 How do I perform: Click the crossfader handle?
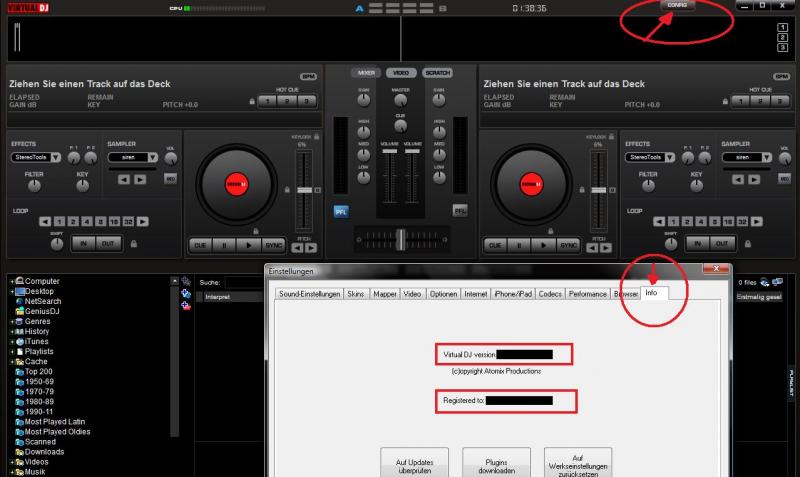[401, 239]
